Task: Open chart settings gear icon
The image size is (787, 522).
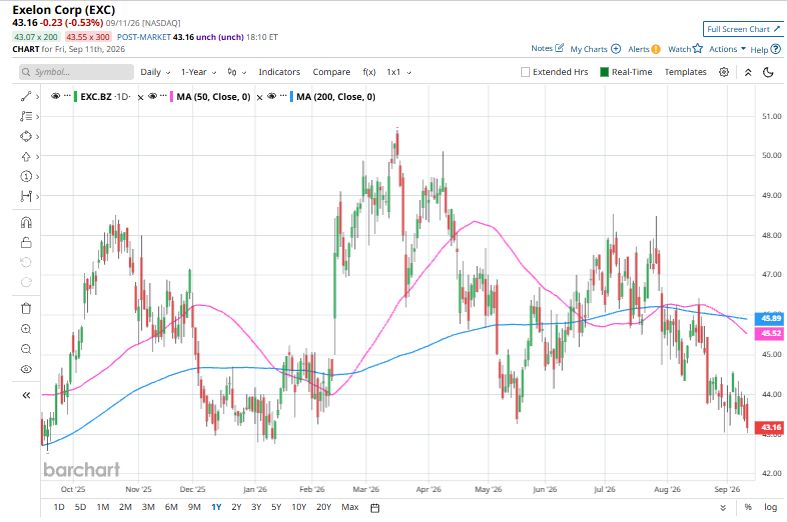Action: tap(724, 72)
